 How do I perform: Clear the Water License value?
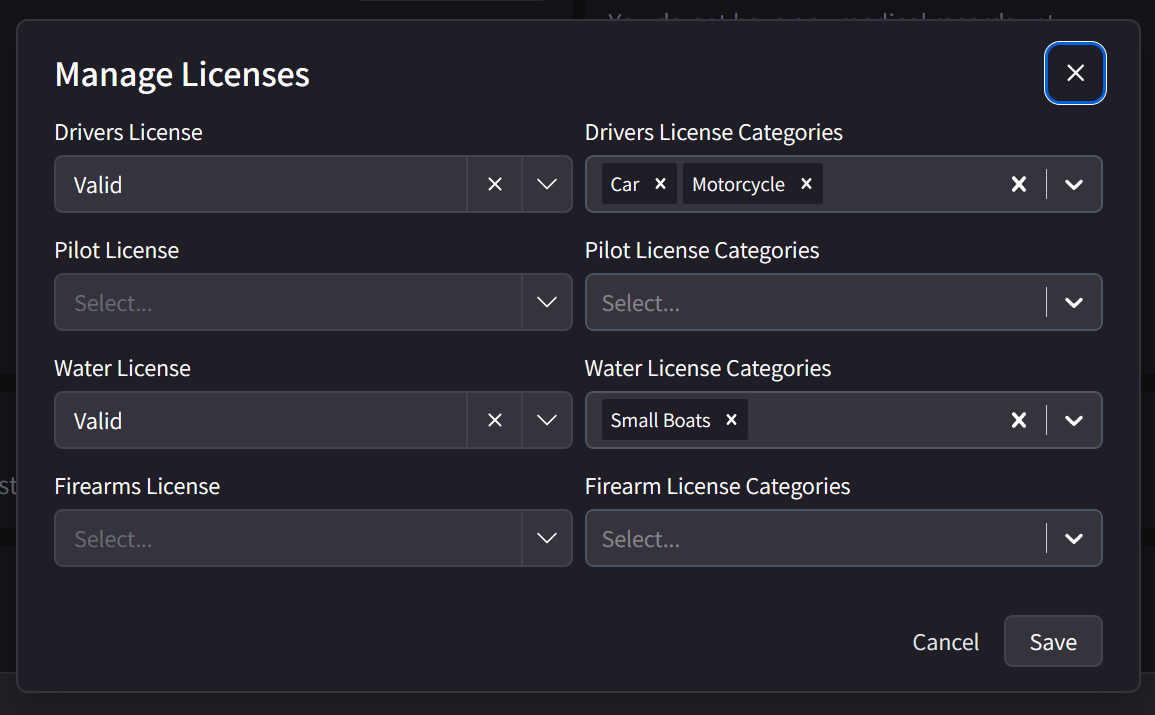point(494,420)
